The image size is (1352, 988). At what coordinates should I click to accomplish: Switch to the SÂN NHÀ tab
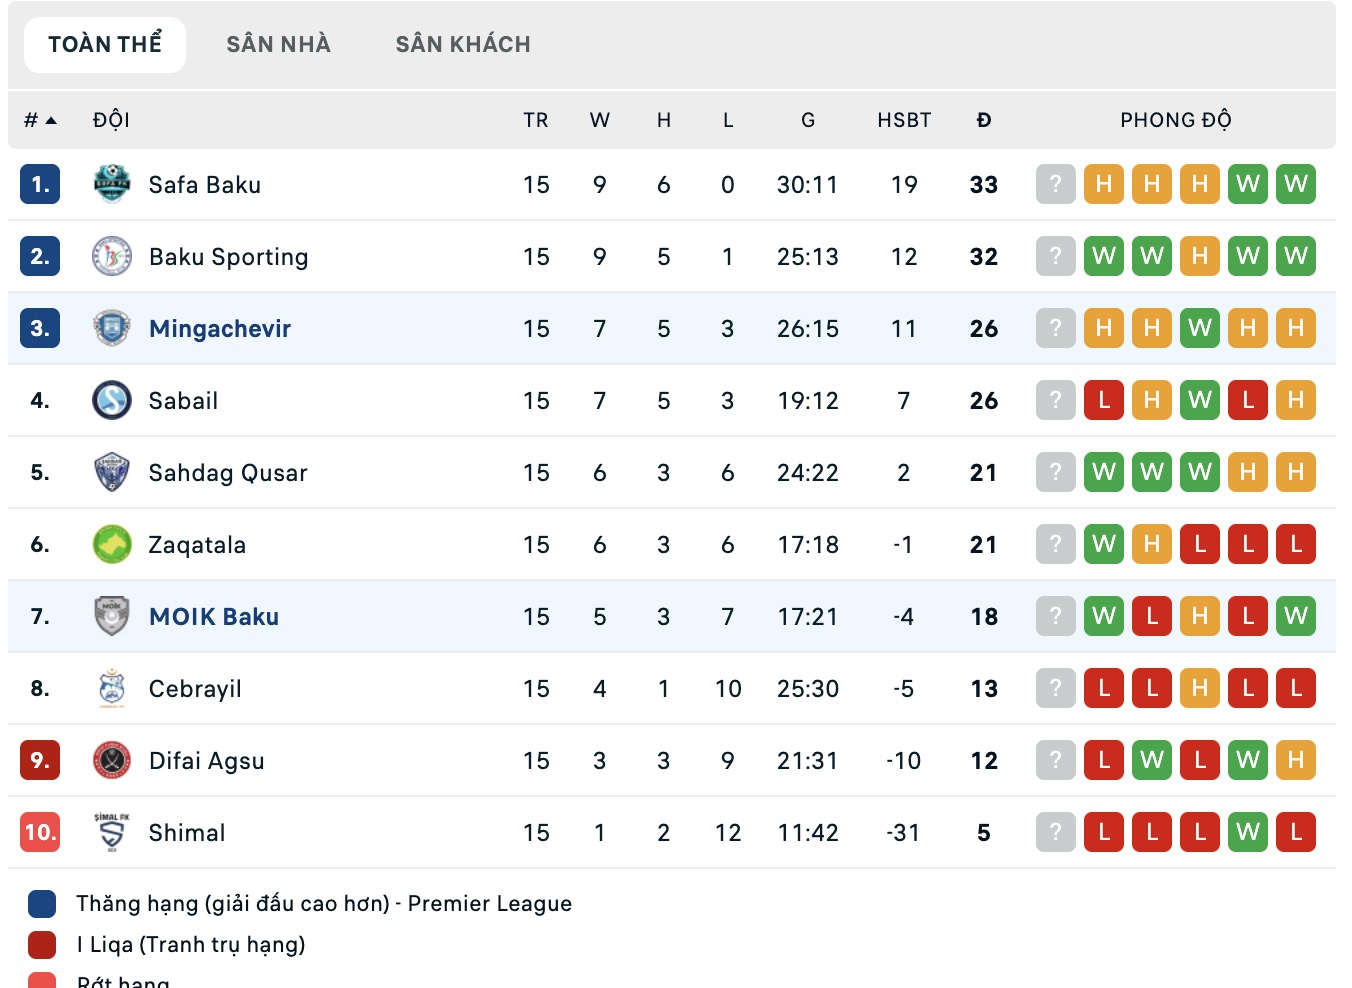[x=278, y=44]
